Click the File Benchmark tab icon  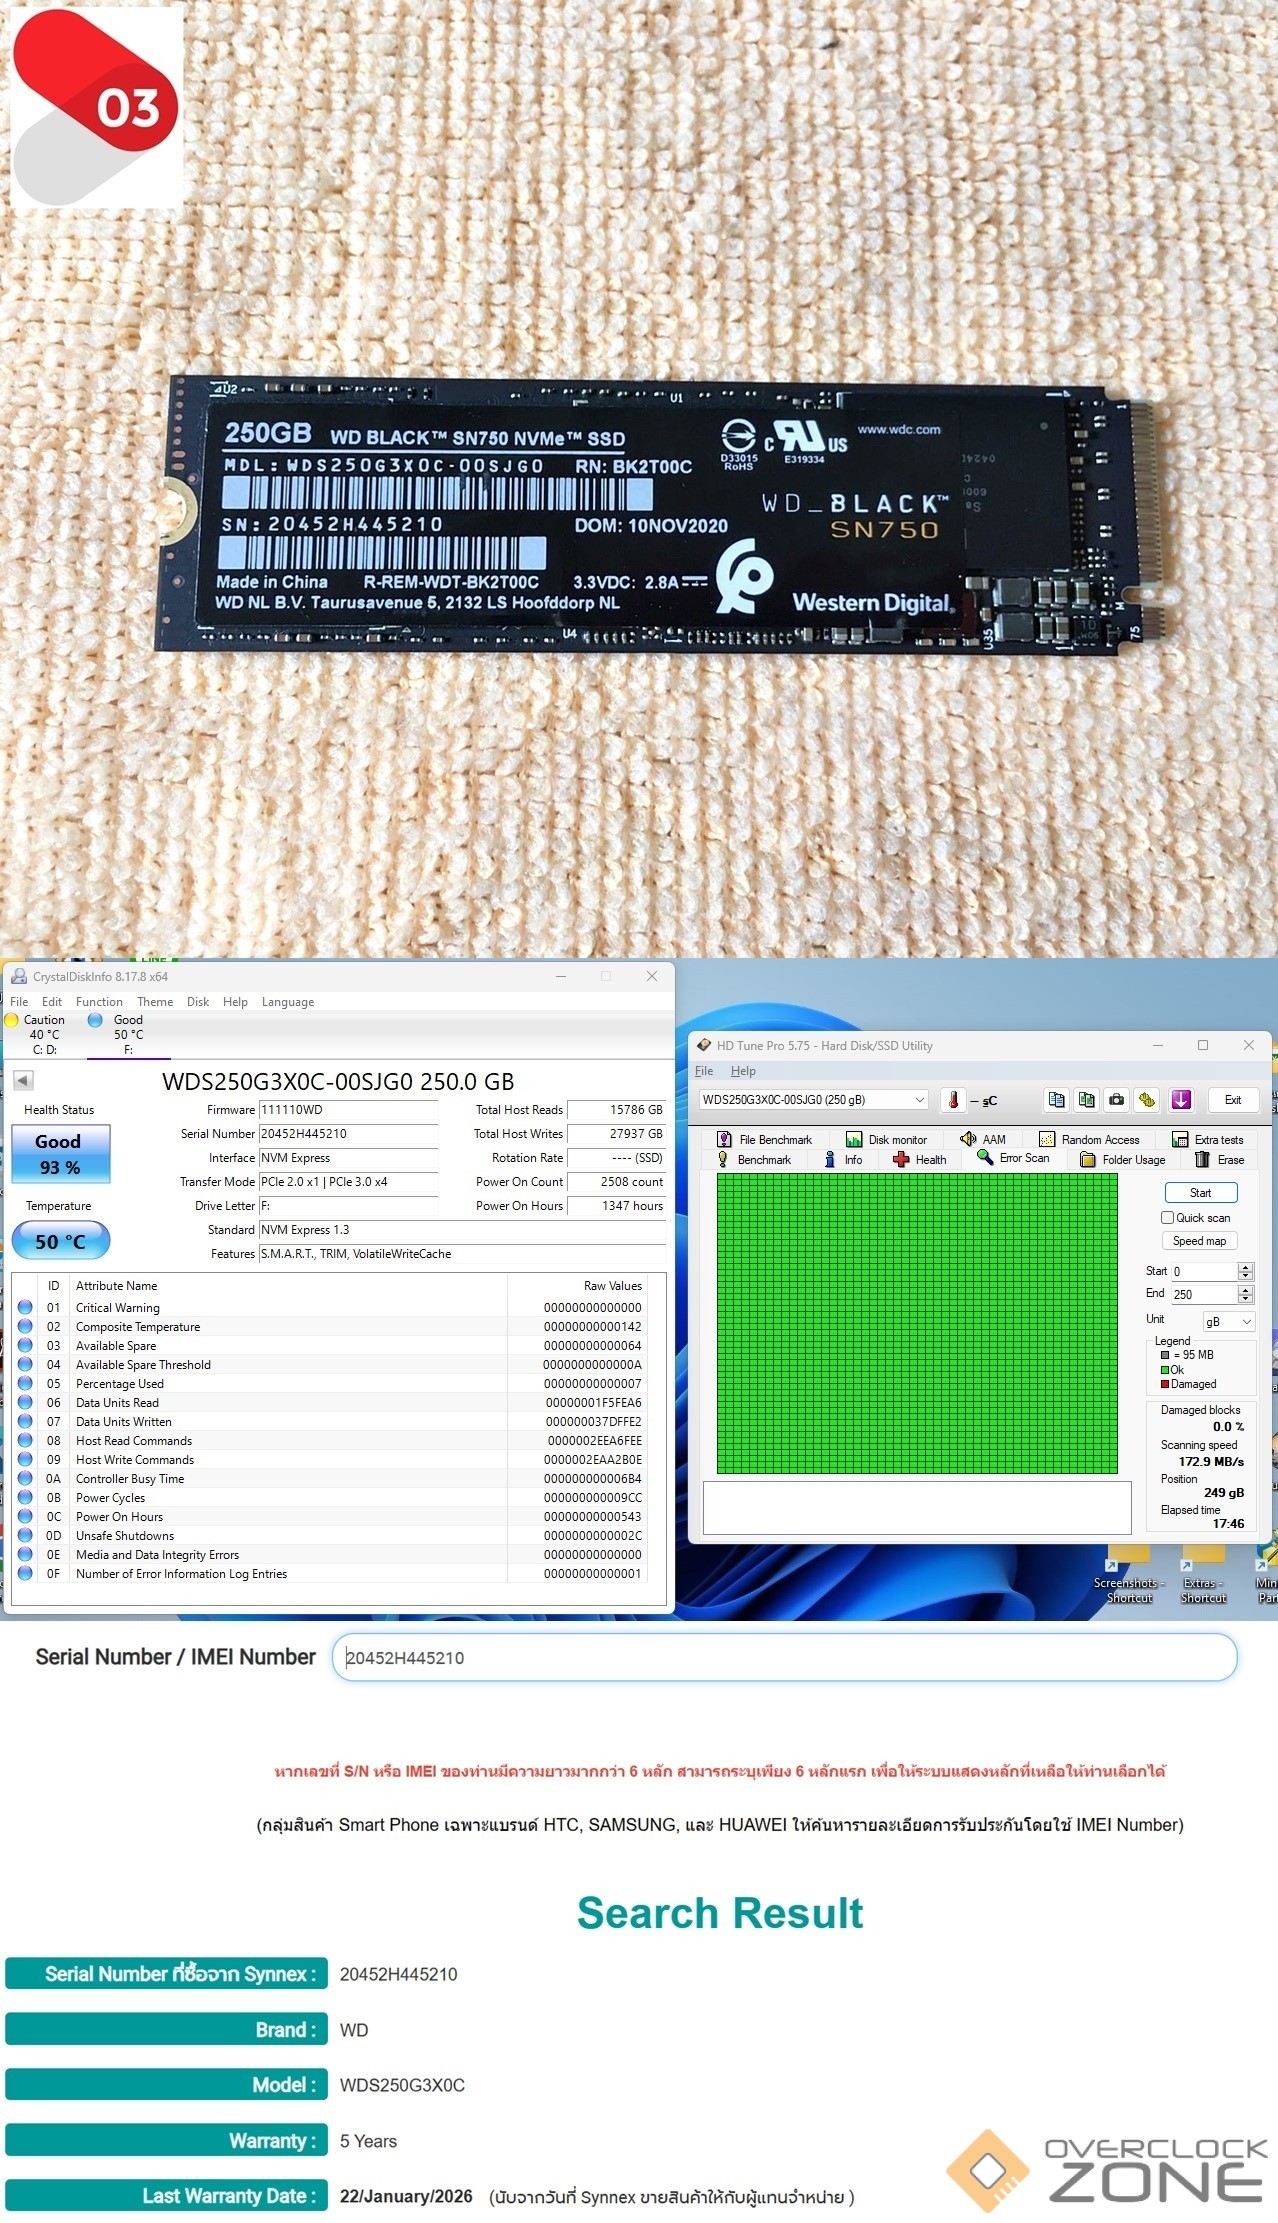pos(724,1139)
